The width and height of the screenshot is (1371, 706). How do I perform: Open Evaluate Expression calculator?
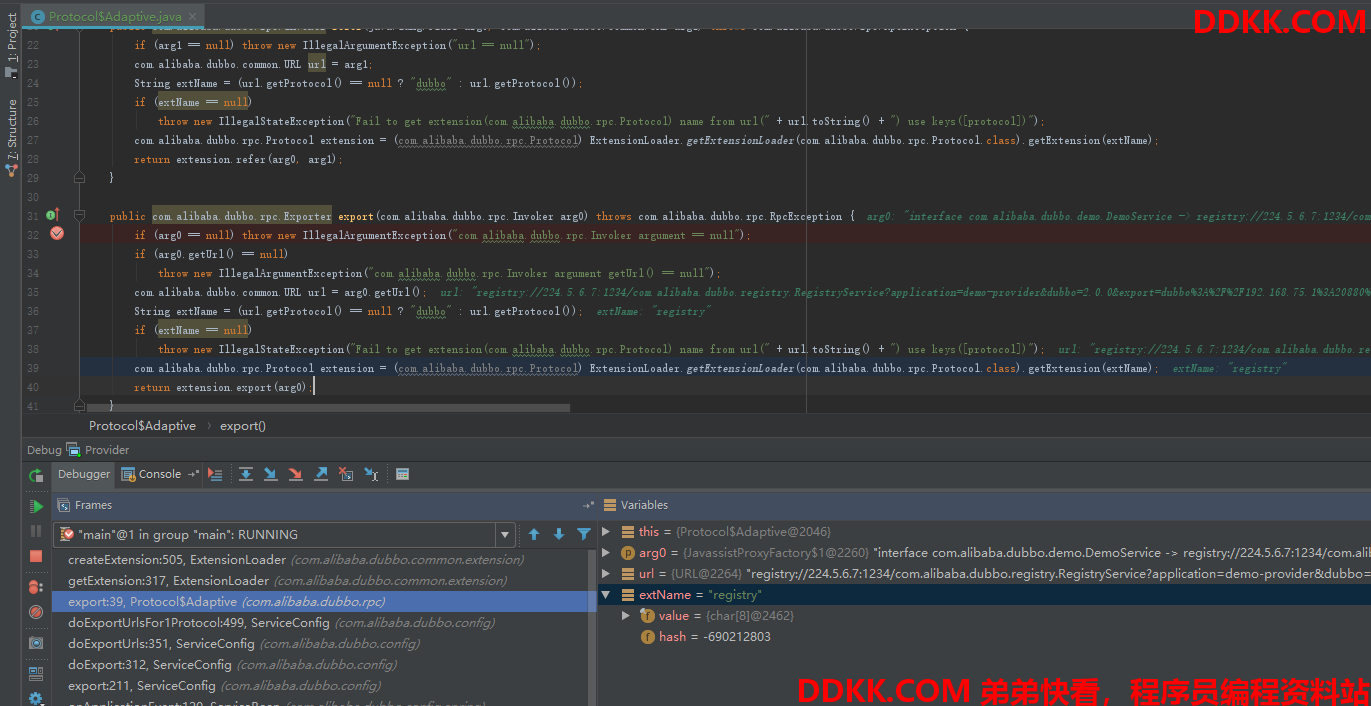[x=402, y=474]
